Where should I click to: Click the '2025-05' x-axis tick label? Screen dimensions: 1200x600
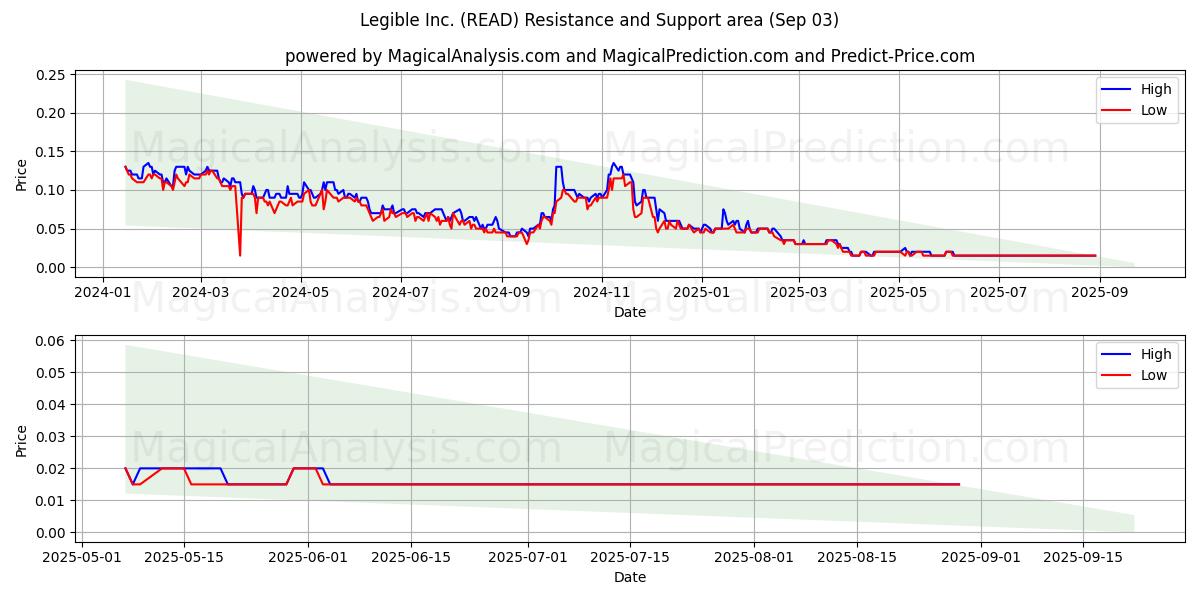899,292
